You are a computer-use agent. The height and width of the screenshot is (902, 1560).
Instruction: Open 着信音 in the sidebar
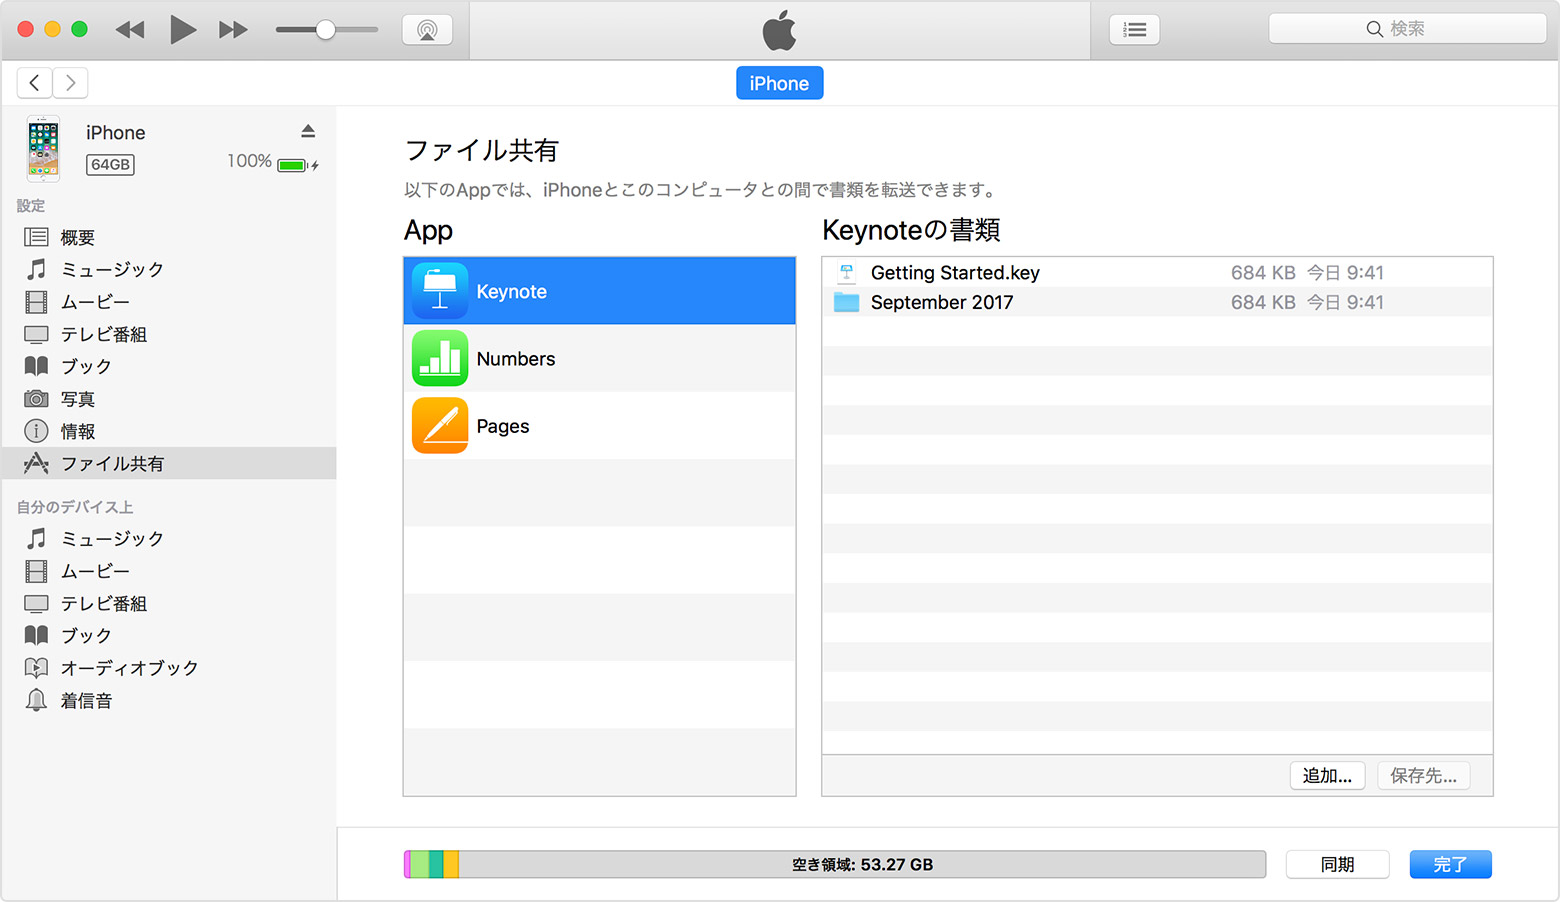point(168,700)
